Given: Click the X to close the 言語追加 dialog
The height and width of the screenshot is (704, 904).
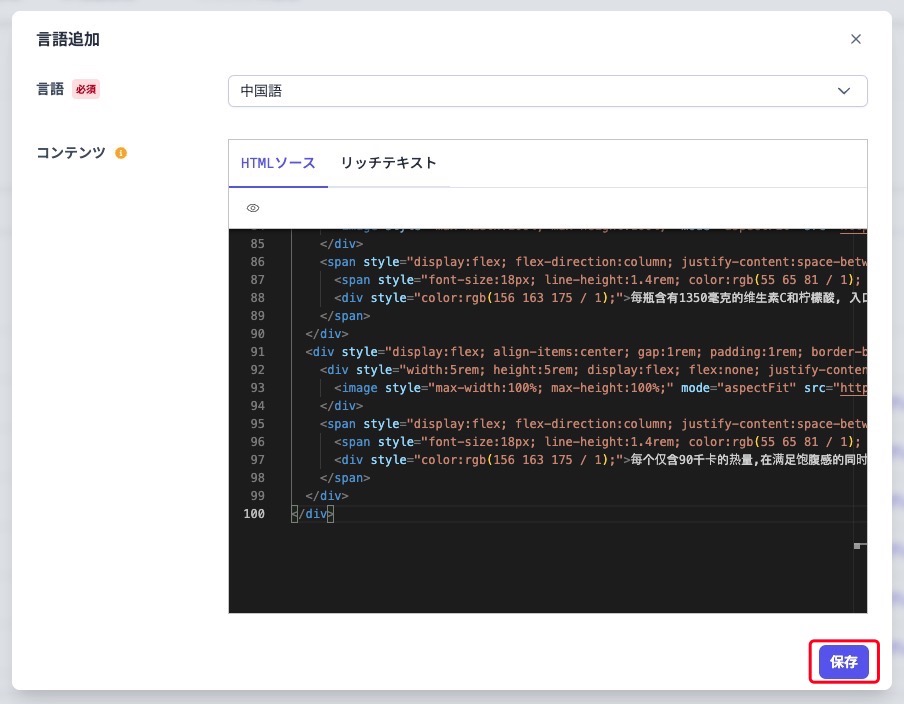Looking at the screenshot, I should tap(856, 39).
